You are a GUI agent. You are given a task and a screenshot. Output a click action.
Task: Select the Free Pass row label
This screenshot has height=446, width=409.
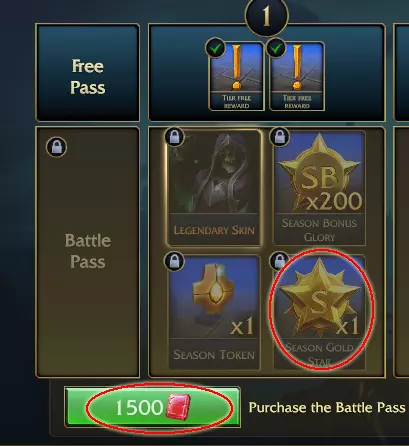coord(88,77)
